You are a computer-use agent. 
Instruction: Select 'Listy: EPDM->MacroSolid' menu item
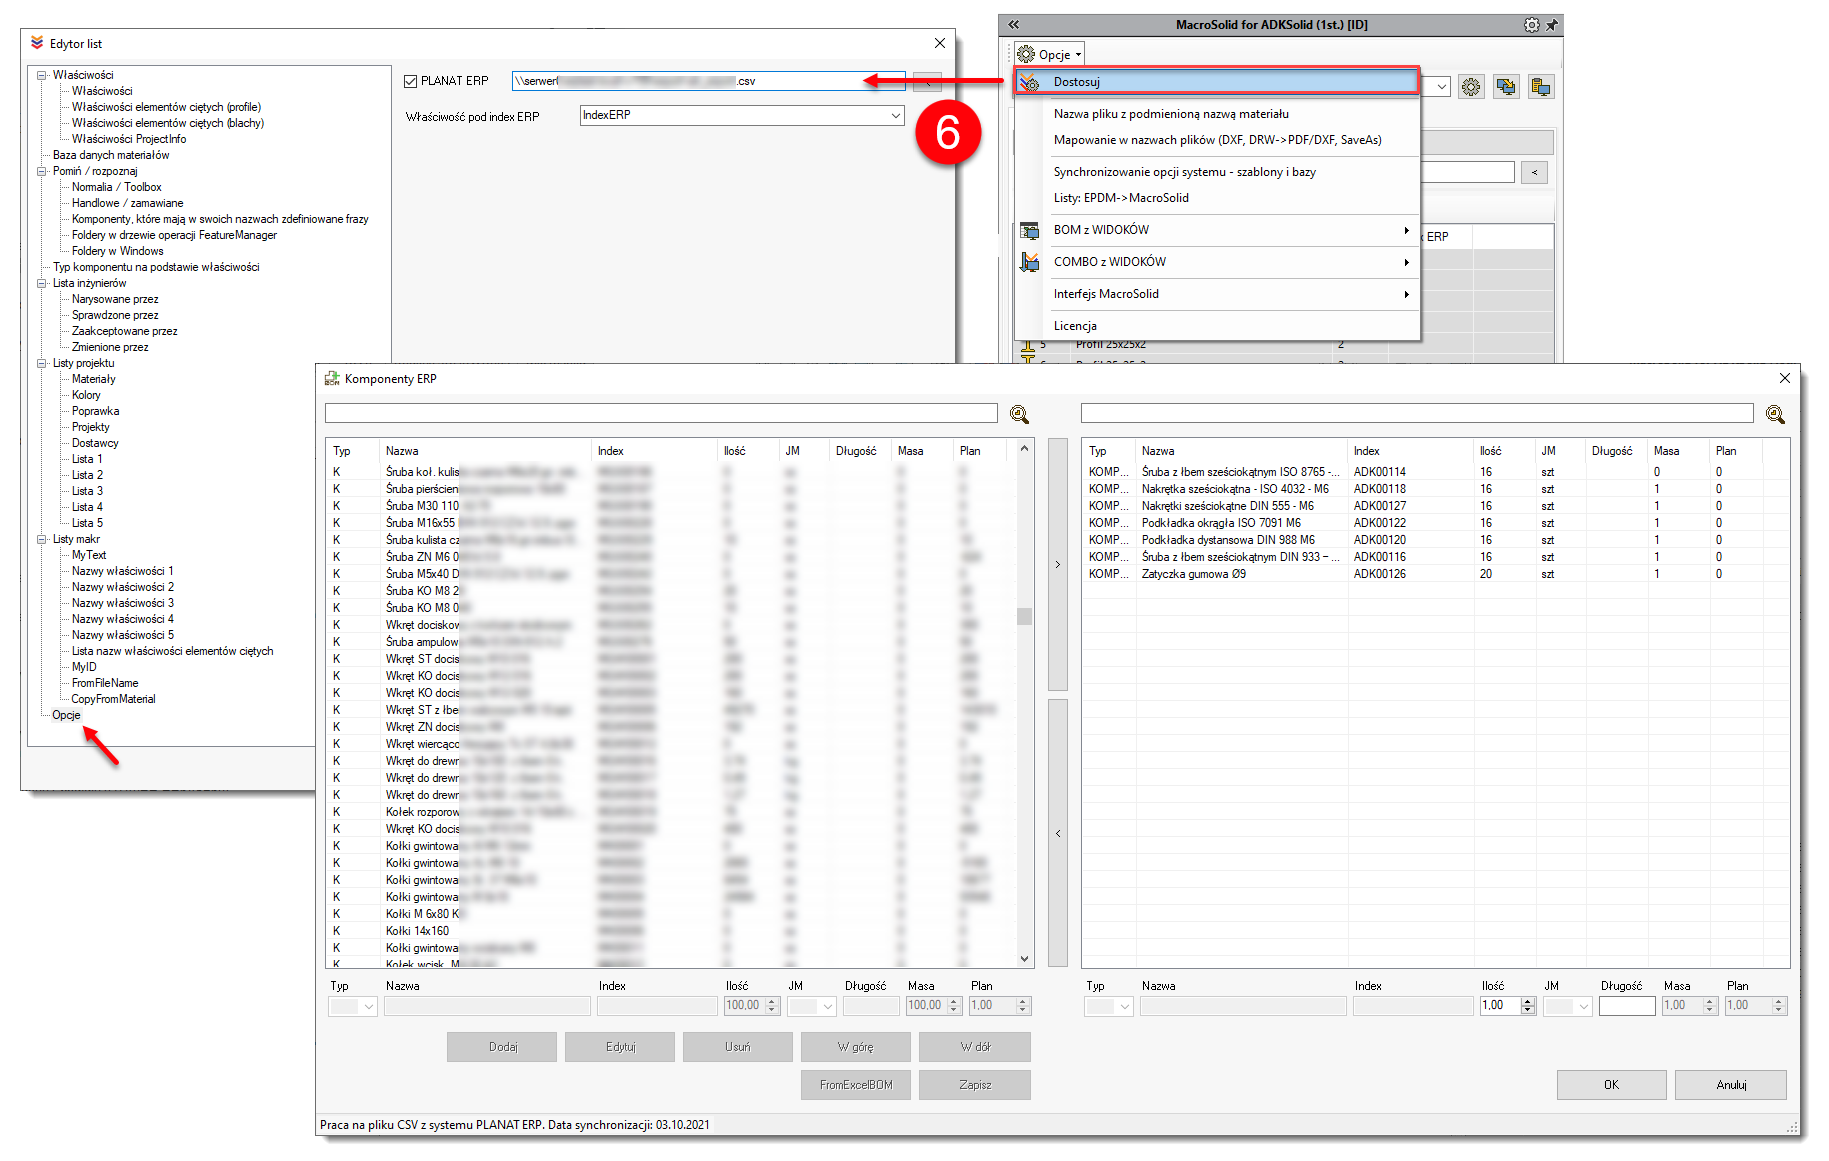(1217, 198)
